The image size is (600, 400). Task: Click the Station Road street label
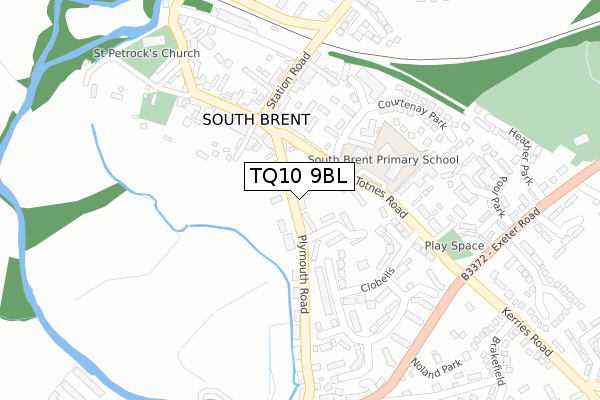pyautogui.click(x=288, y=80)
